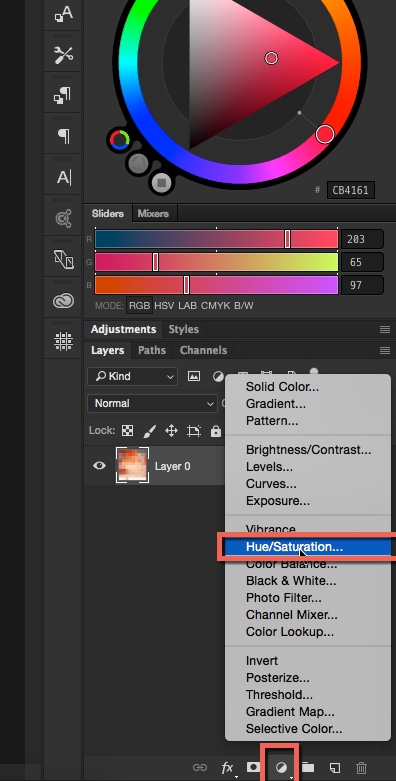Hide Layer 0 with eye icon

99,466
